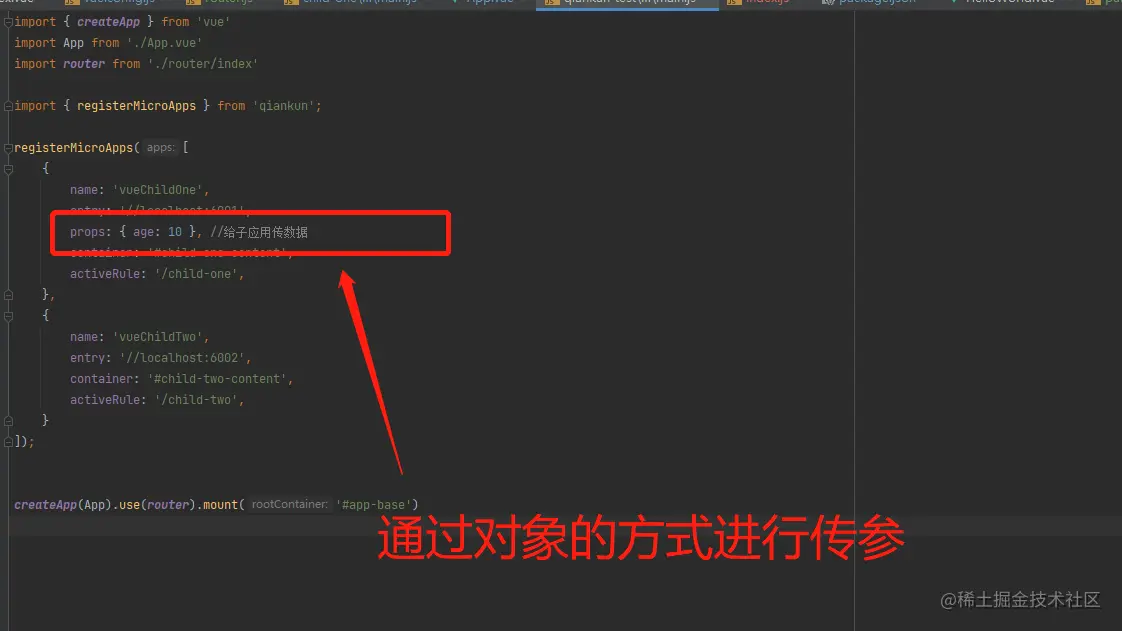
Task: Click .mount in the createApp chain
Action: click(217, 505)
